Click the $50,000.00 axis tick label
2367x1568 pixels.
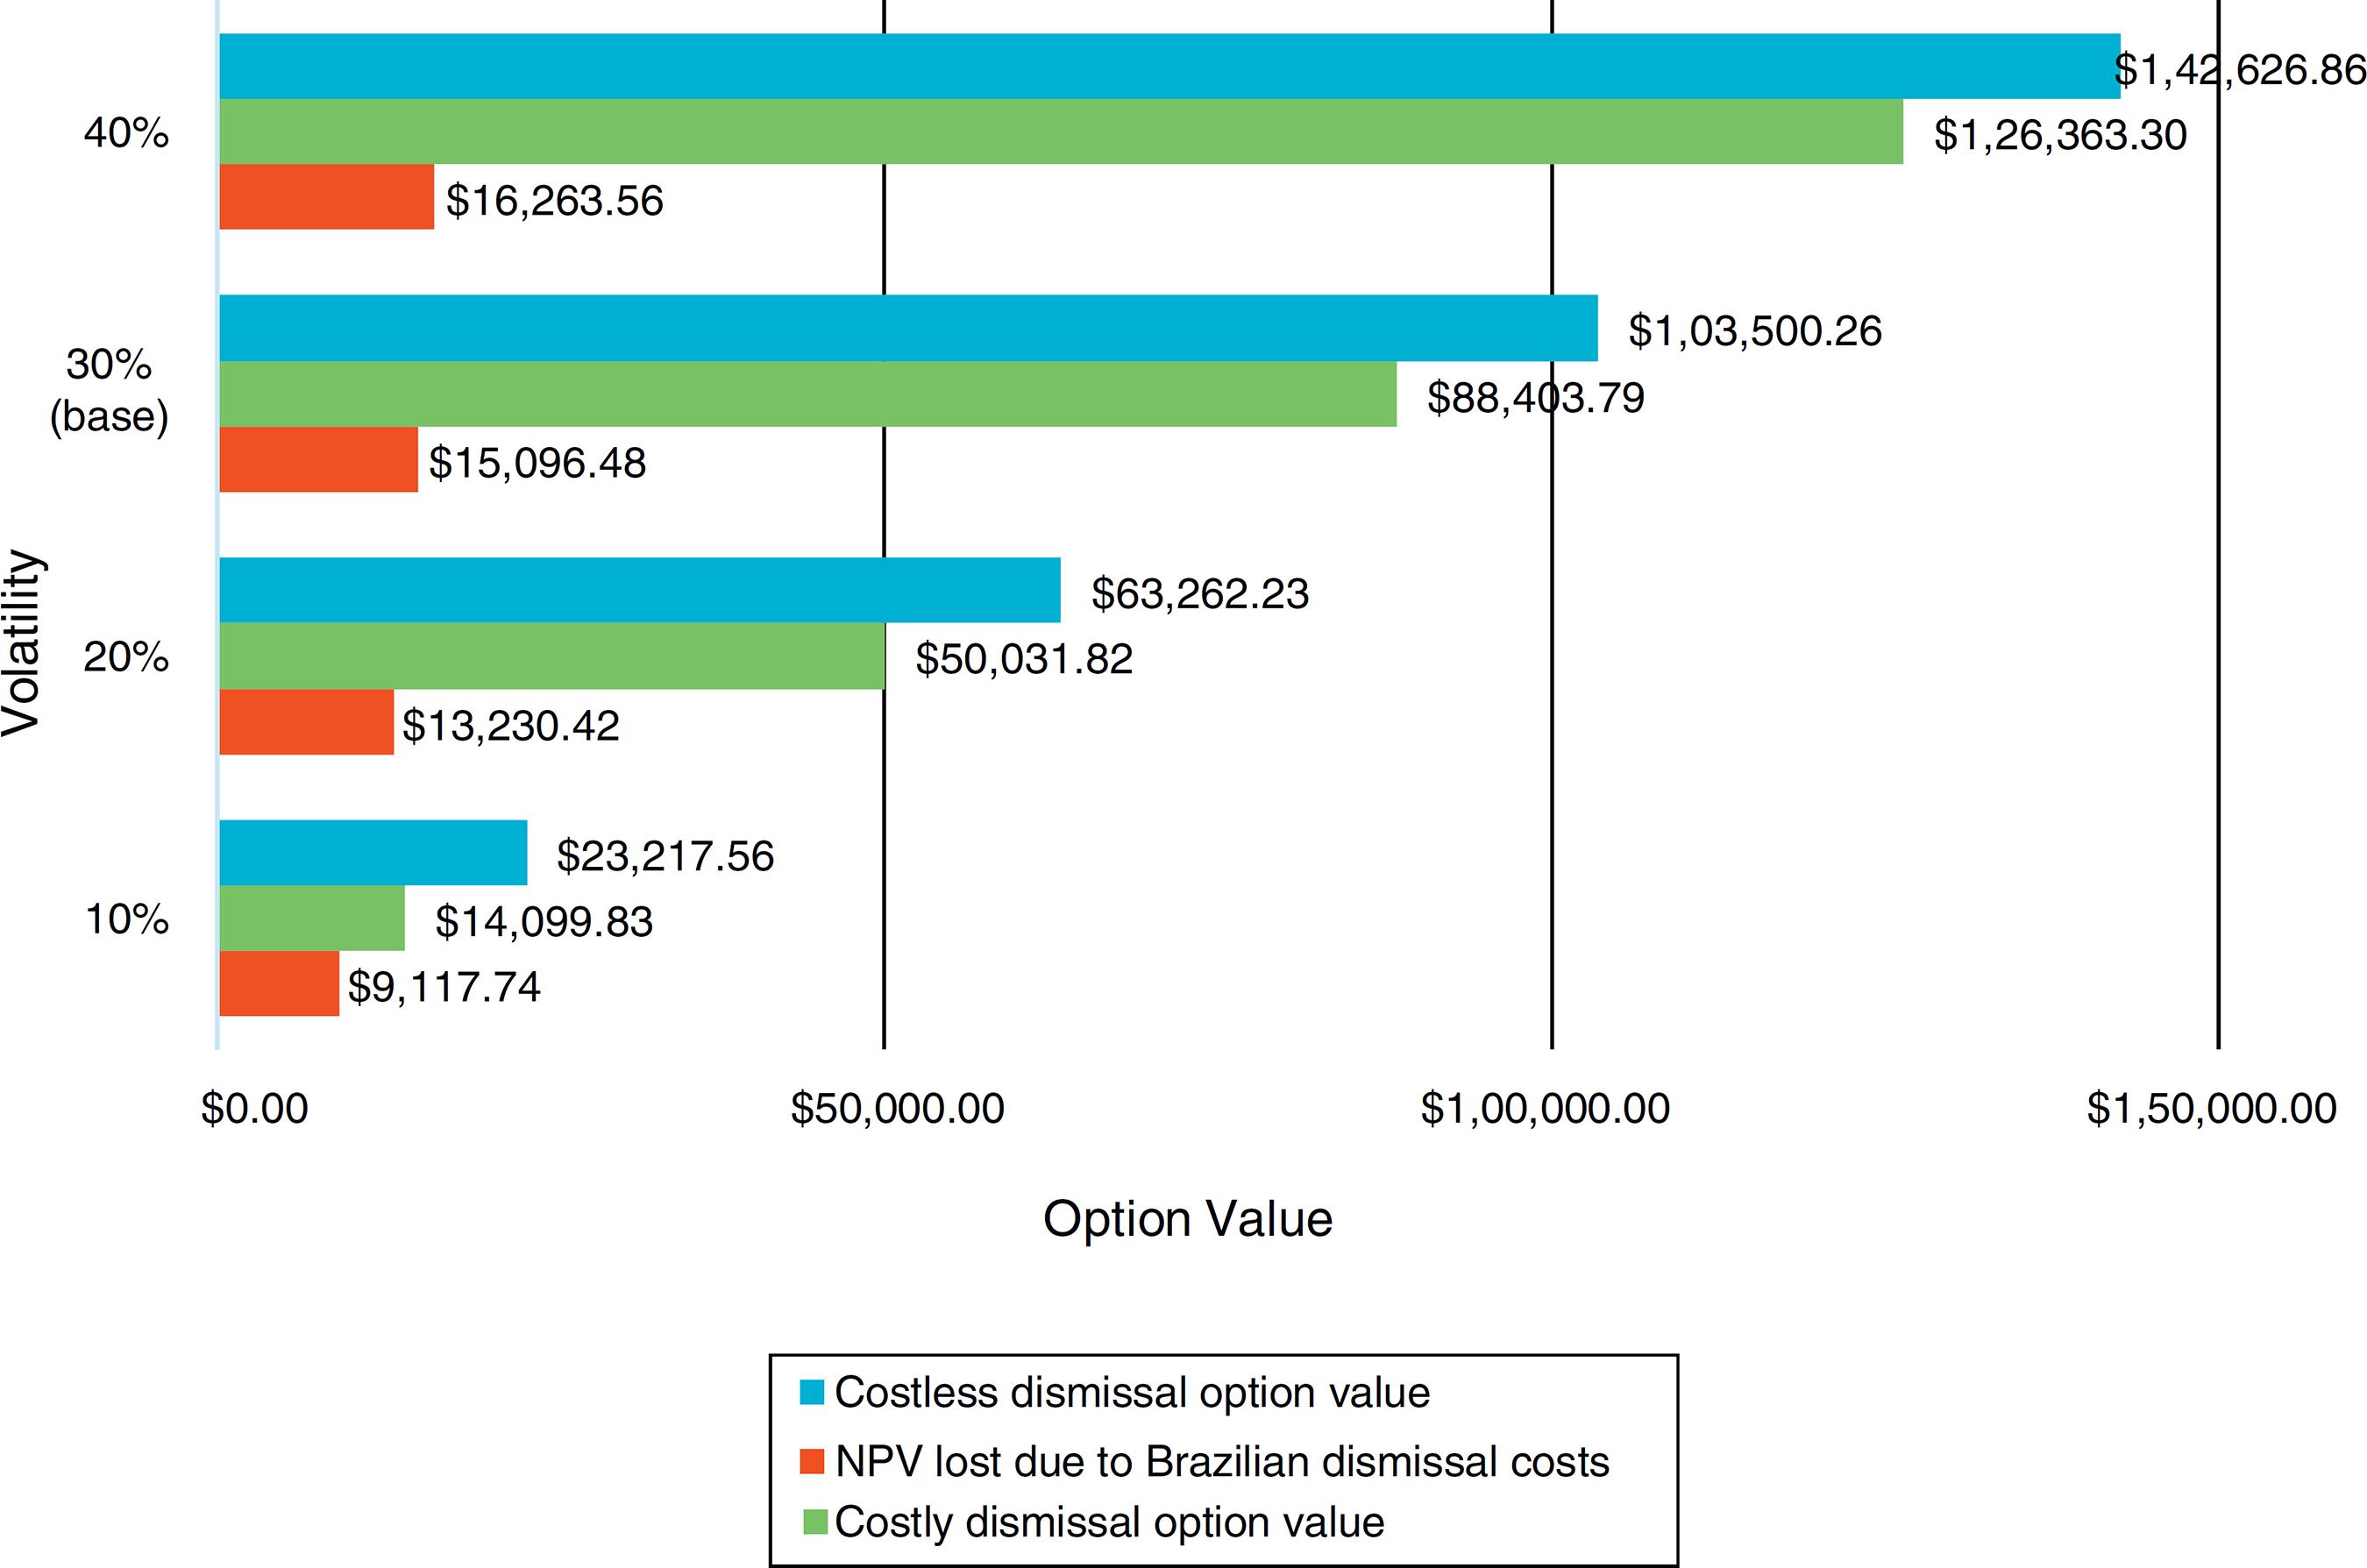coord(897,1109)
